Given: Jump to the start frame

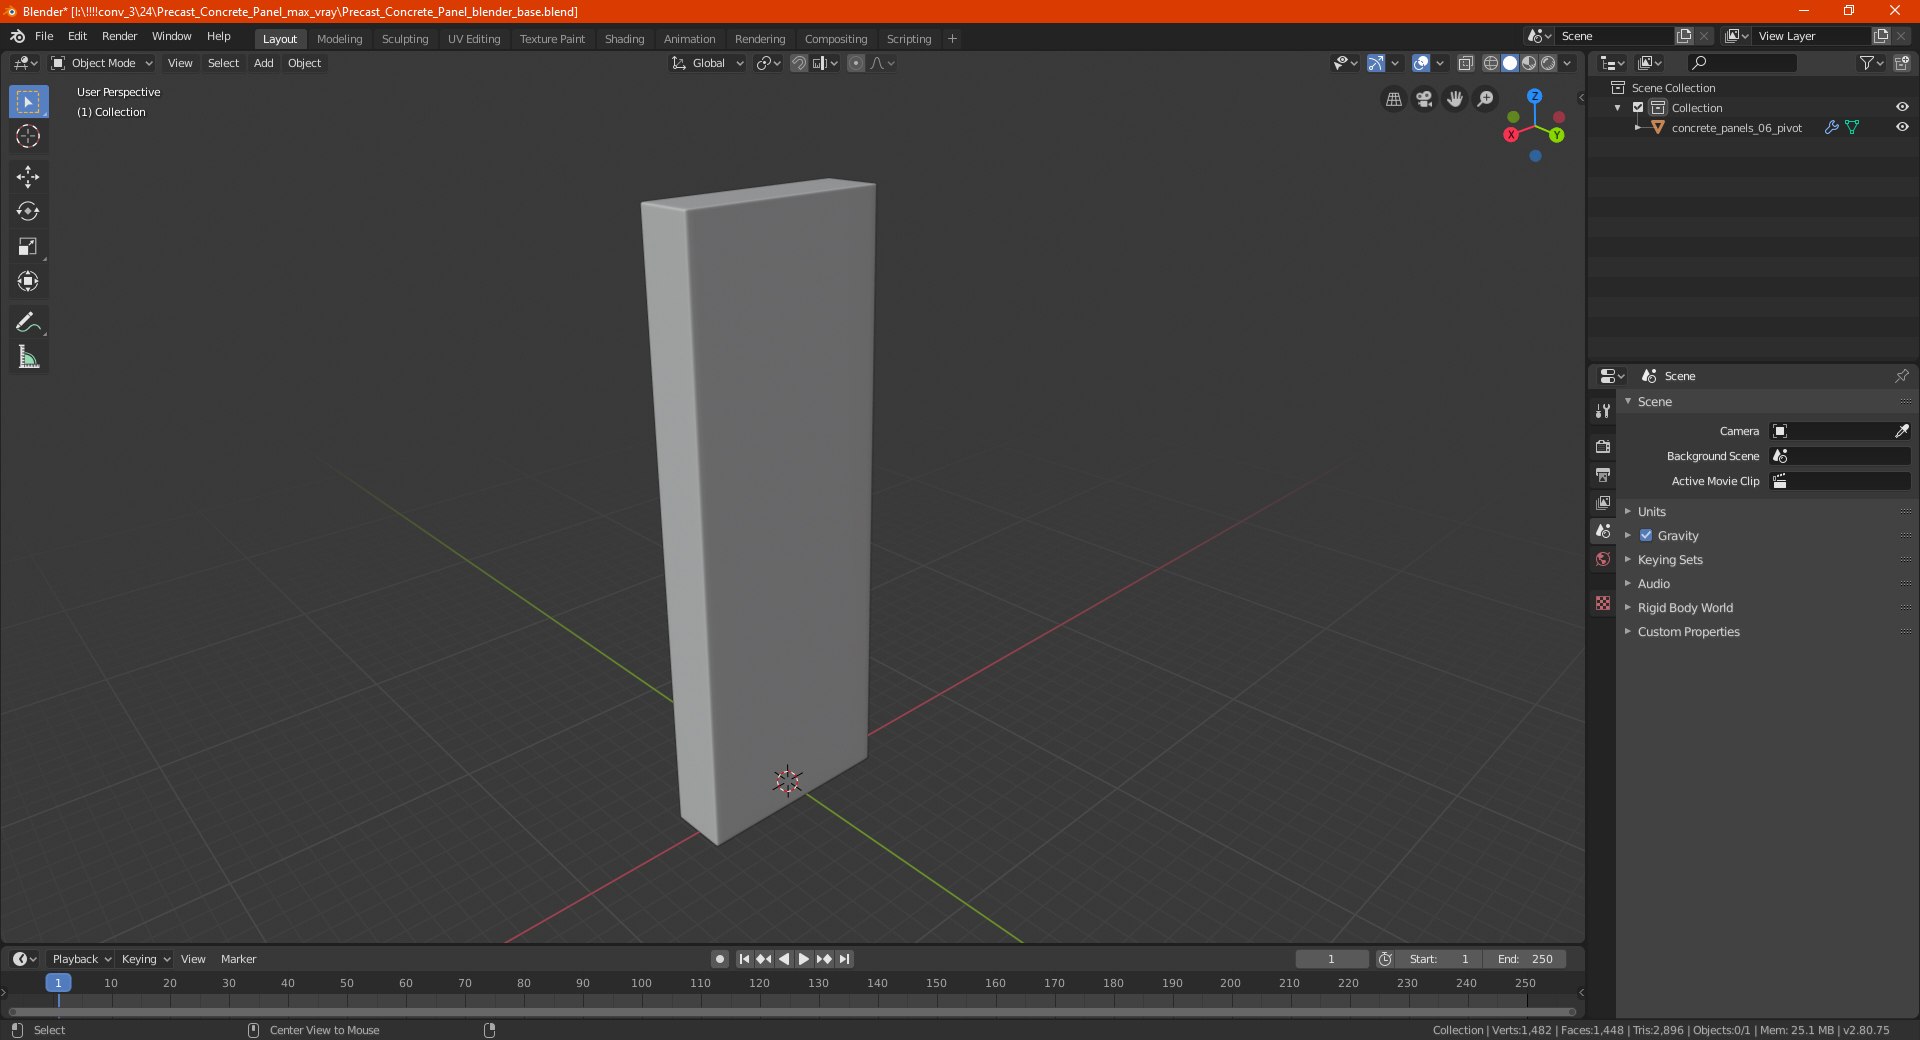Looking at the screenshot, I should click(x=744, y=959).
